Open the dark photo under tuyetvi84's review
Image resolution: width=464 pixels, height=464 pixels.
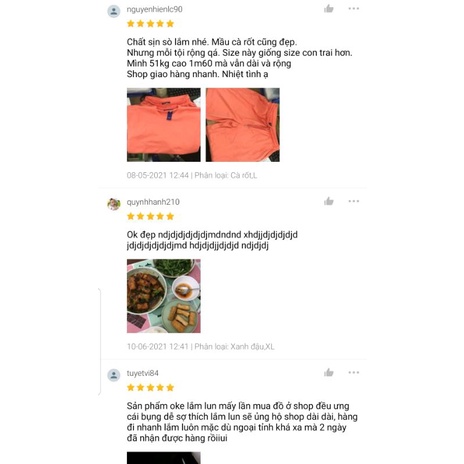tap(164, 458)
